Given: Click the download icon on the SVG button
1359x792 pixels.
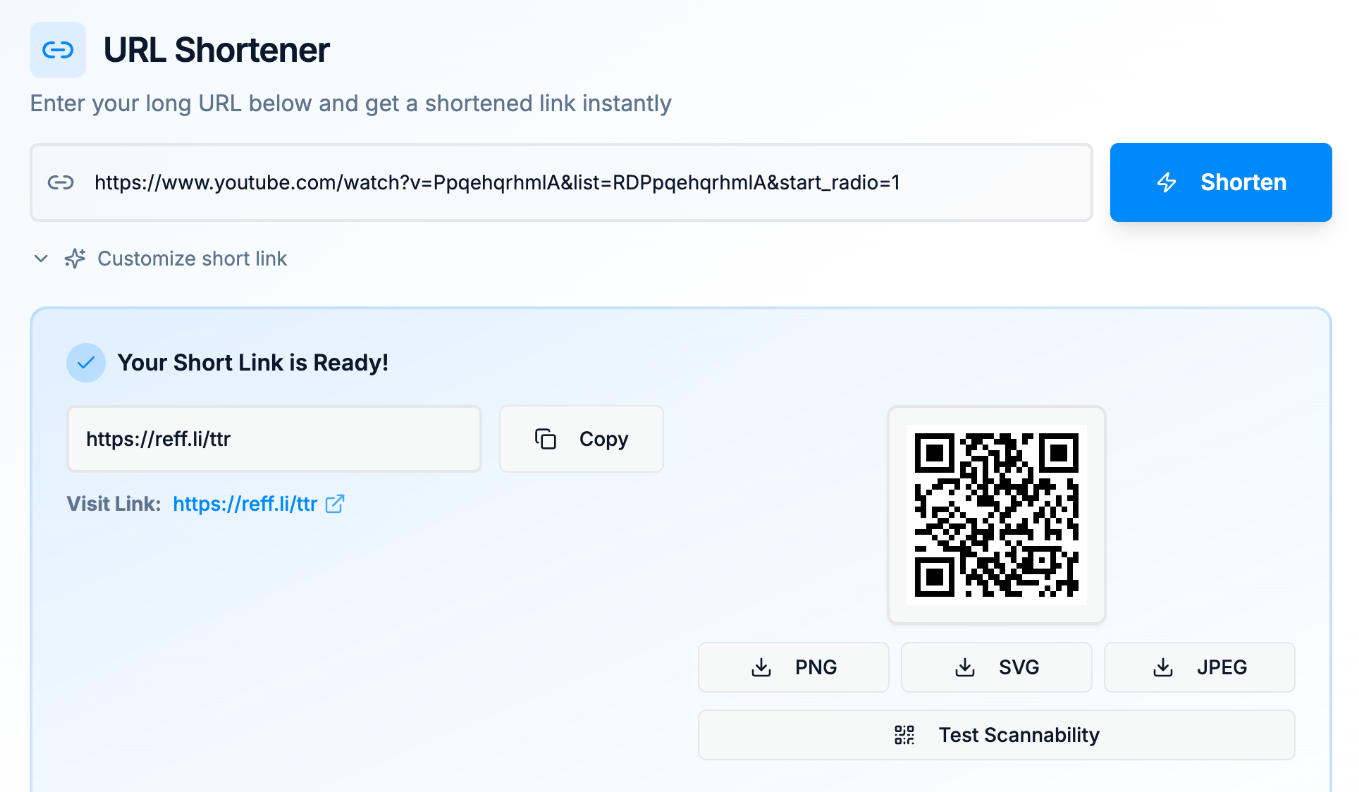Looking at the screenshot, I should point(966,667).
